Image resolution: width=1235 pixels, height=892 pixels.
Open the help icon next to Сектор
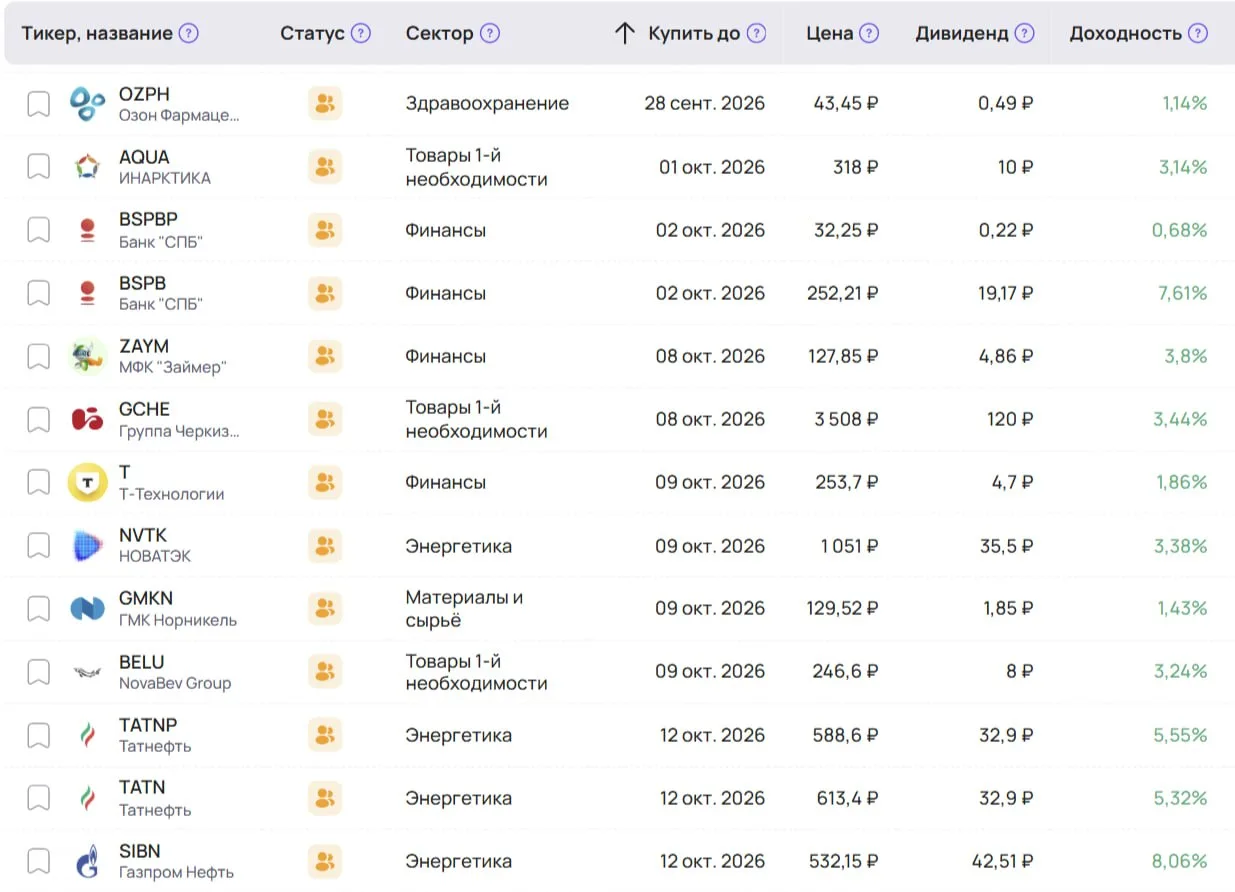(x=489, y=33)
